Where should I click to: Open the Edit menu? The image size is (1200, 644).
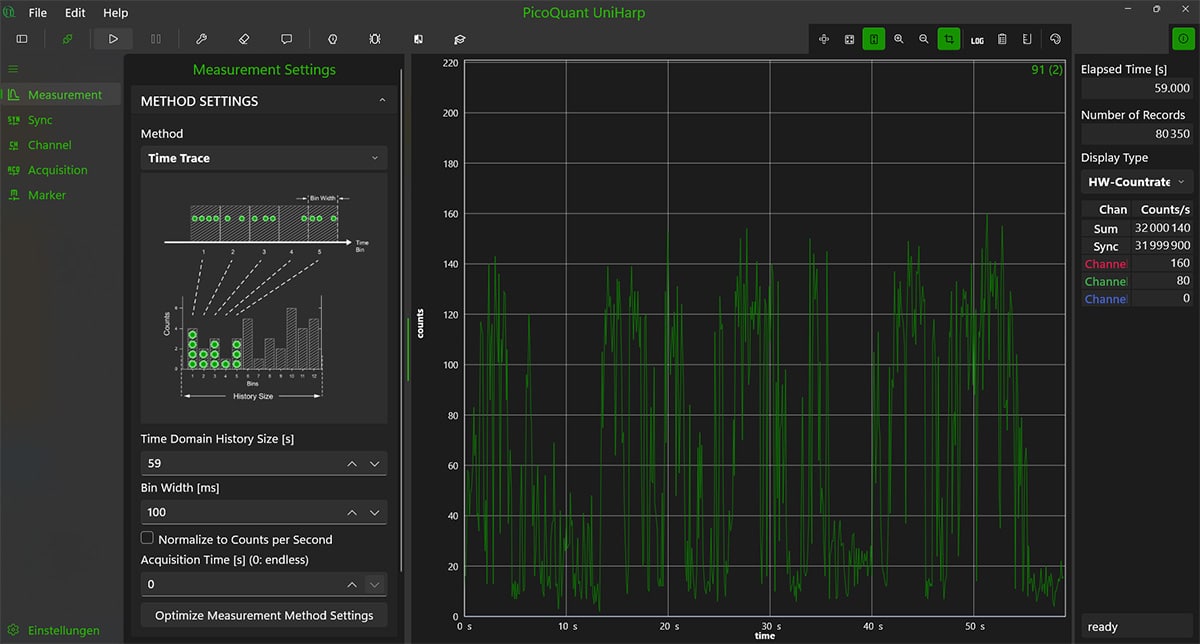(74, 12)
